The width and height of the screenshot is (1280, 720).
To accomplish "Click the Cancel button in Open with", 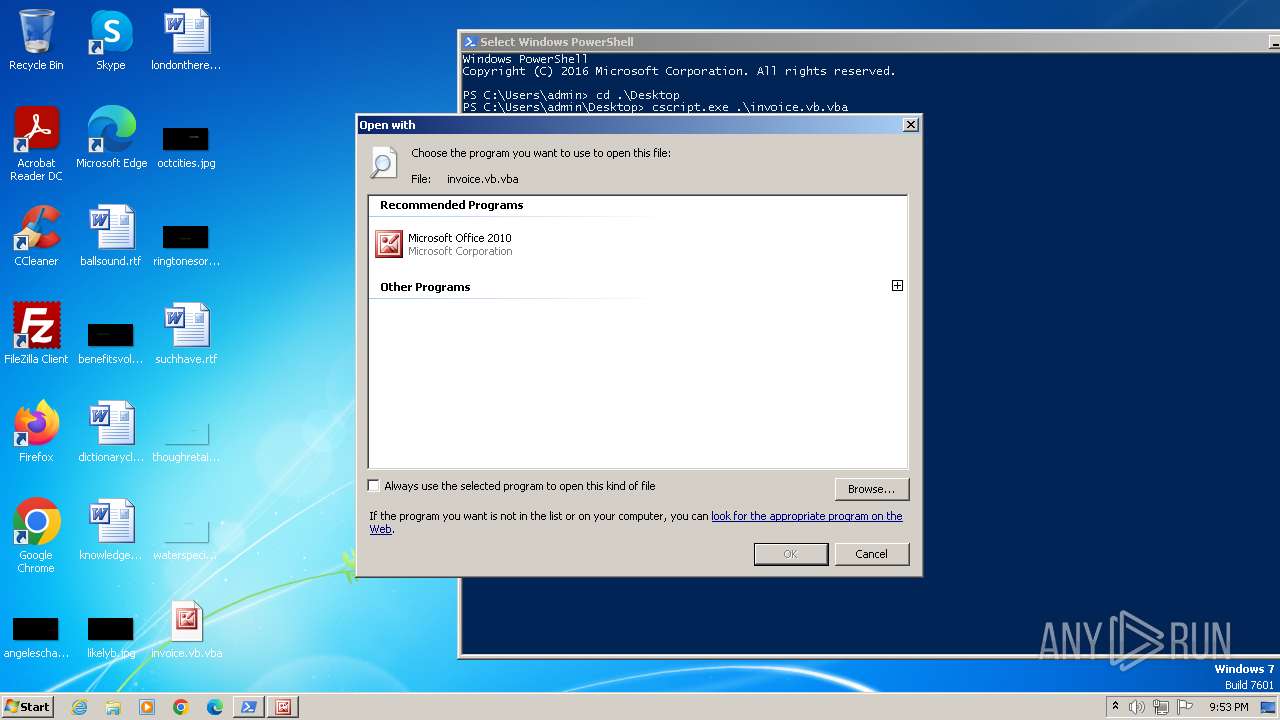I will (x=871, y=554).
